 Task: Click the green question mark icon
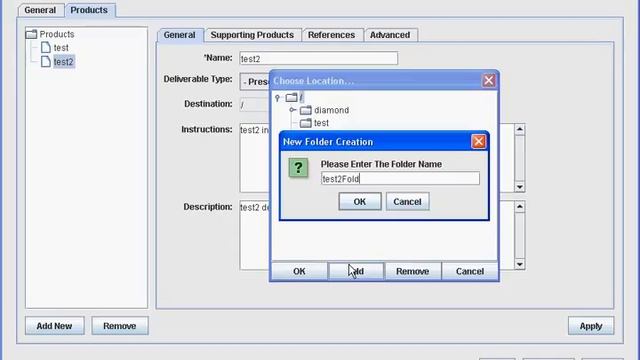(x=298, y=167)
